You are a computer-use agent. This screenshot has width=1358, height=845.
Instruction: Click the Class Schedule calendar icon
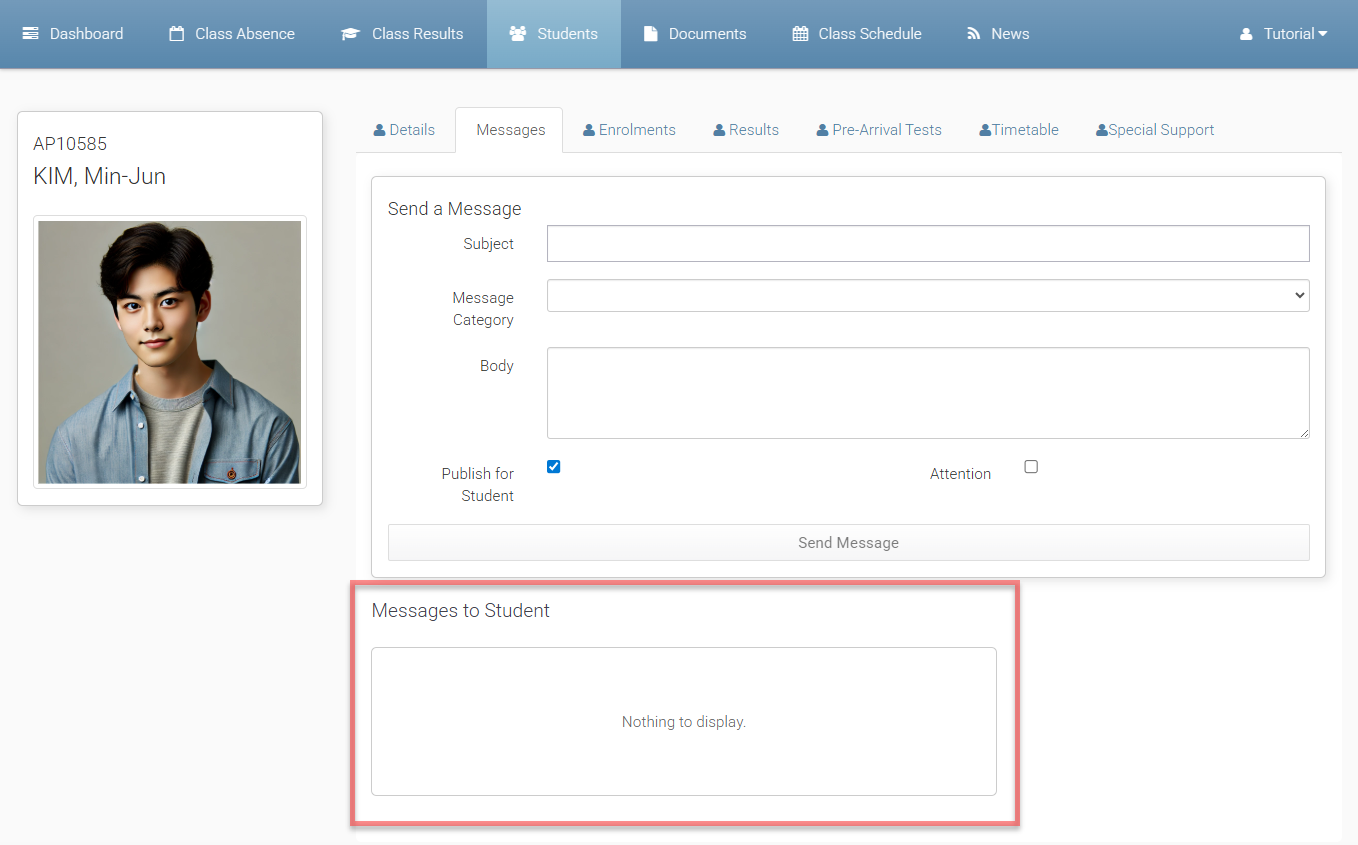click(x=800, y=34)
